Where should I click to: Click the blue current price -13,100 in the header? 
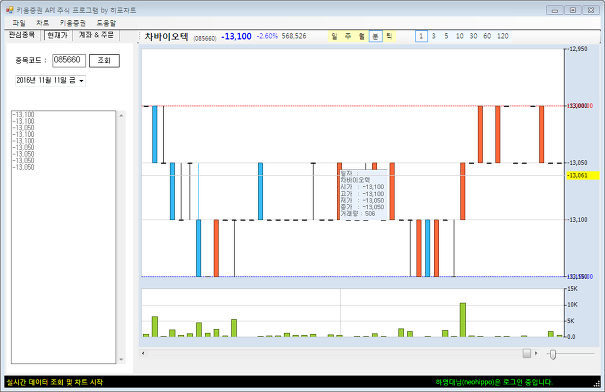(x=236, y=37)
